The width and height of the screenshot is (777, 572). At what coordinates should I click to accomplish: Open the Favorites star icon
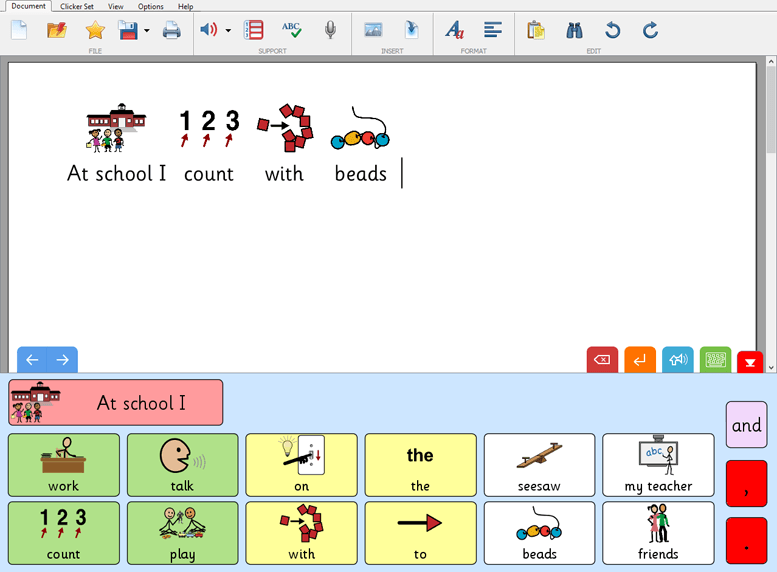pos(95,30)
